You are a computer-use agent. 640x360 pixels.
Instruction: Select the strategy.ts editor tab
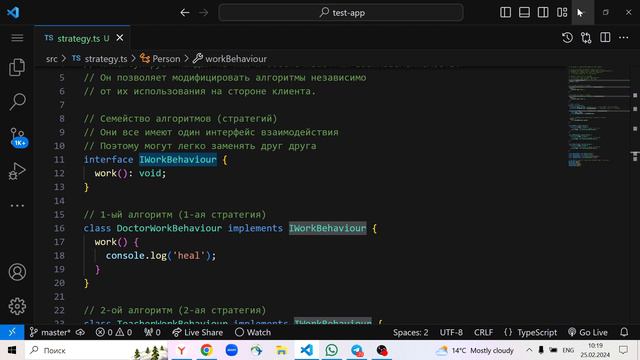pyautogui.click(x=82, y=38)
